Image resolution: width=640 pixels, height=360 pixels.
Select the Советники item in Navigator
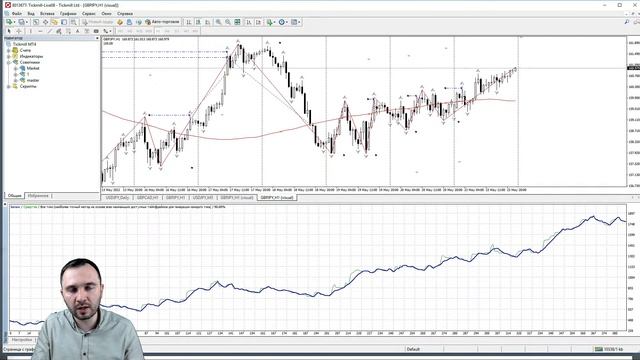(30, 62)
